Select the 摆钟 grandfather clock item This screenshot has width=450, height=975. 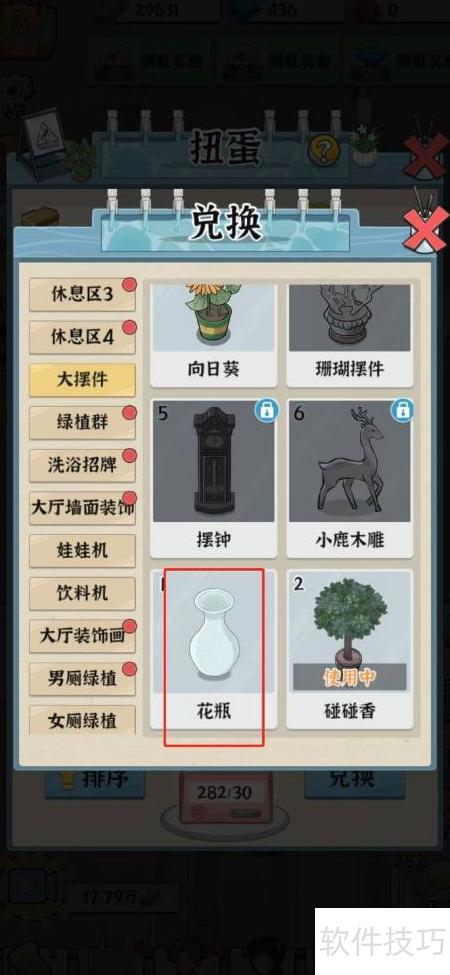[x=213, y=478]
